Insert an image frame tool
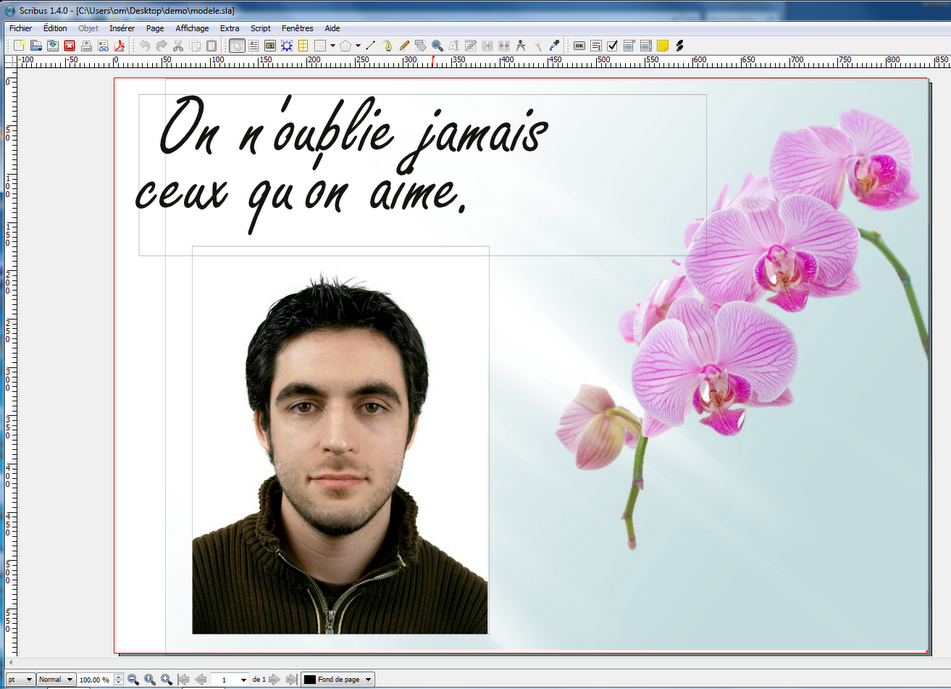 coord(270,45)
